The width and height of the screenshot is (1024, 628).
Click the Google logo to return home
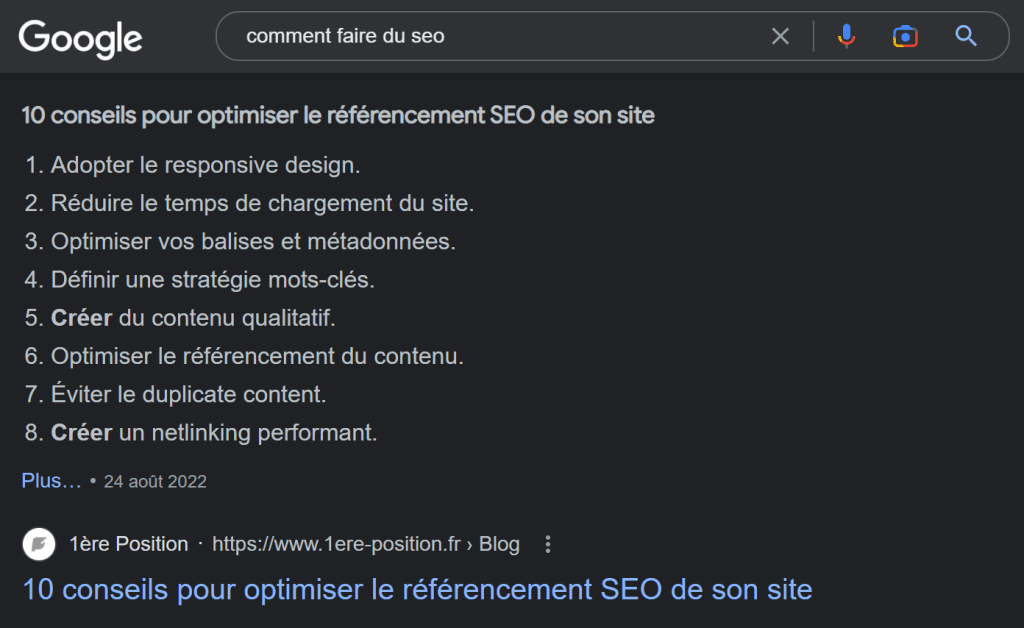[x=80, y=38]
